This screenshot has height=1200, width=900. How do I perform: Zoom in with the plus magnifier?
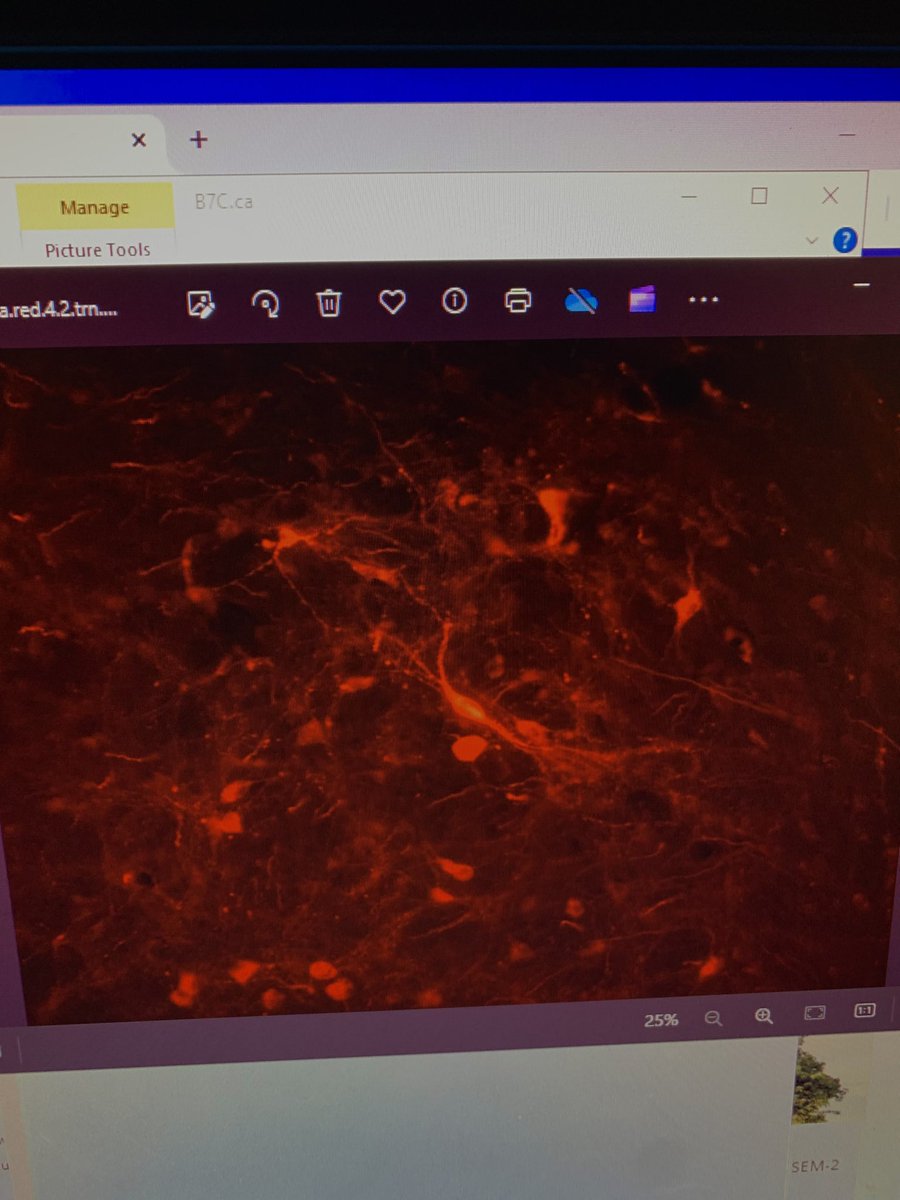click(764, 1016)
